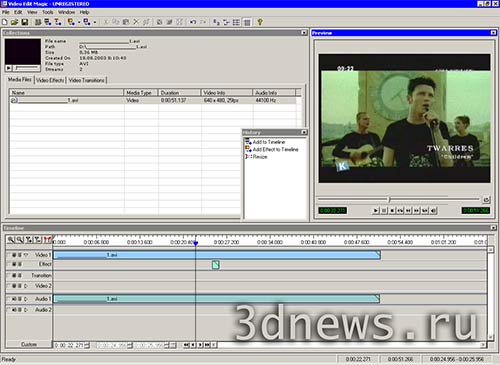Image resolution: width=500 pixels, height=365 pixels.
Task: Click the Audio 1 track speaker icon
Action: tap(14, 299)
